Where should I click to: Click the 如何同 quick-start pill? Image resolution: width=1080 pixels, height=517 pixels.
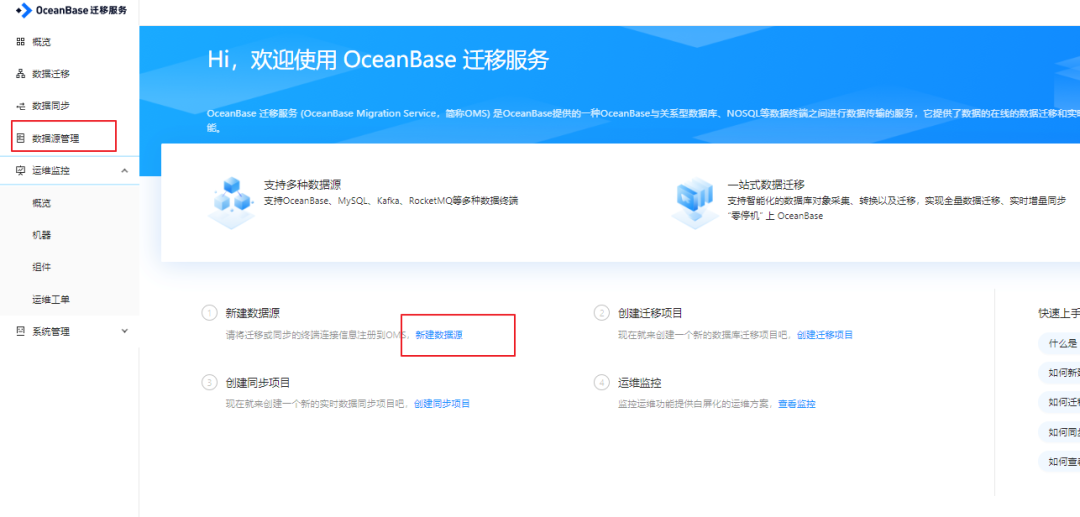pyautogui.click(x=1059, y=432)
